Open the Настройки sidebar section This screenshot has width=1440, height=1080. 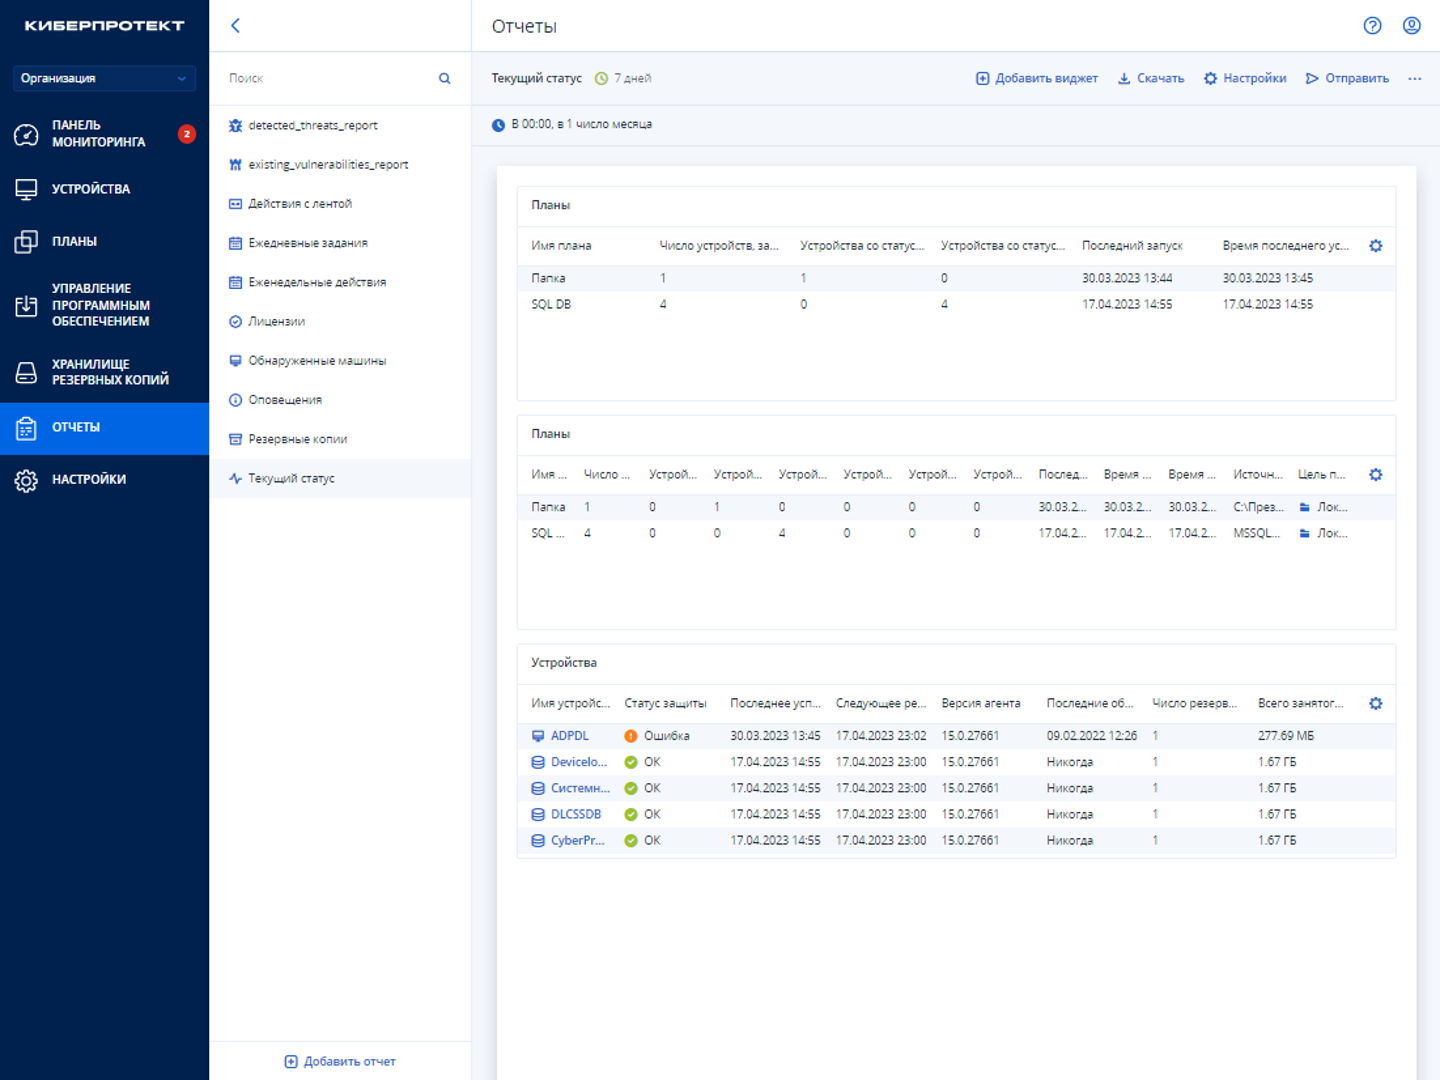[x=88, y=480]
